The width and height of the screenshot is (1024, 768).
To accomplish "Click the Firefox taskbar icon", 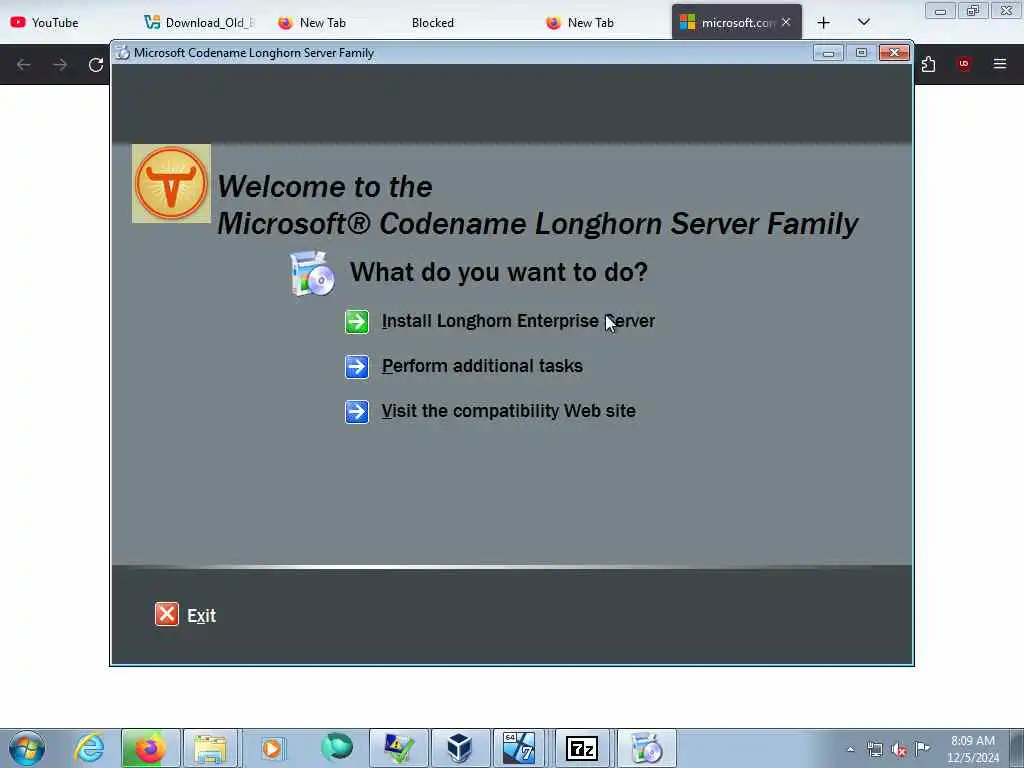I will coord(150,748).
